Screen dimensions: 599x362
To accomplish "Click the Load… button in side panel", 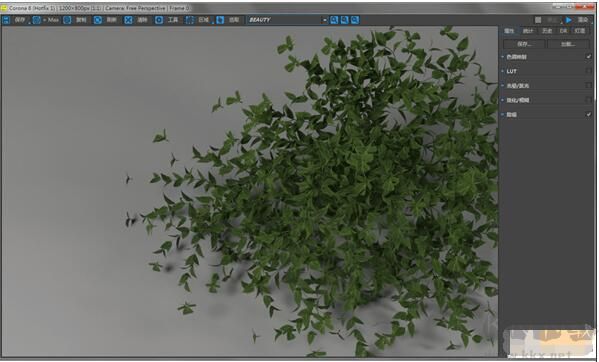I will coord(568,44).
